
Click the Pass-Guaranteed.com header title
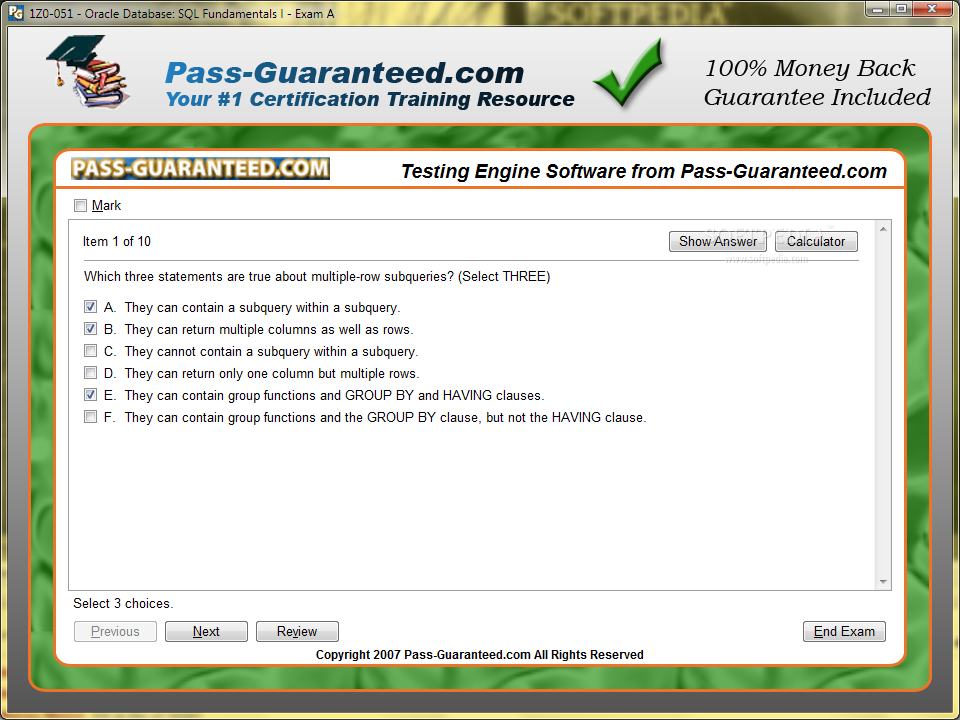coord(345,73)
